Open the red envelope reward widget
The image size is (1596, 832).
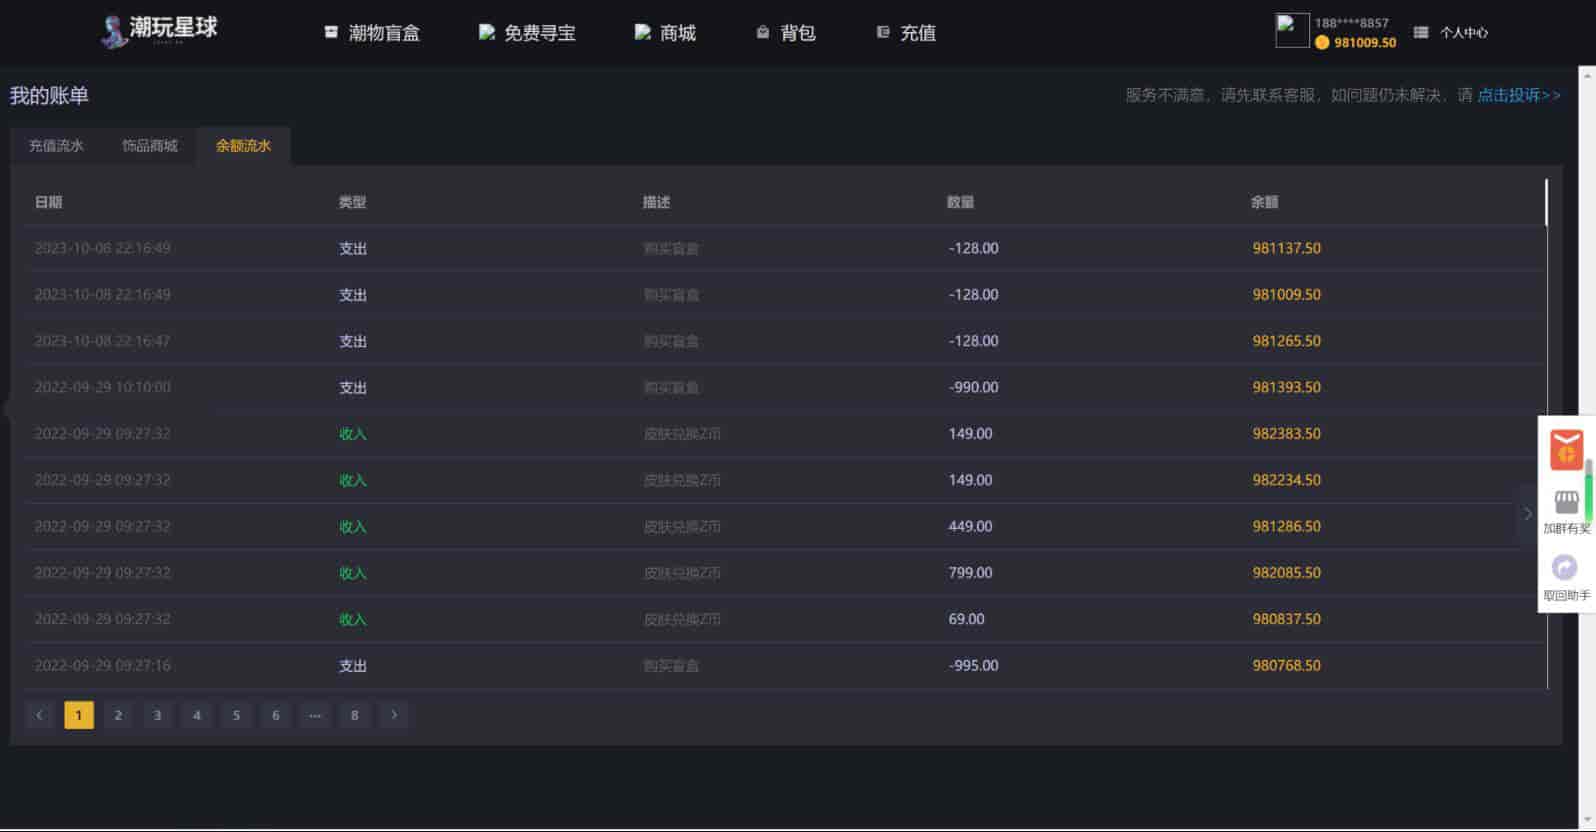1566,449
